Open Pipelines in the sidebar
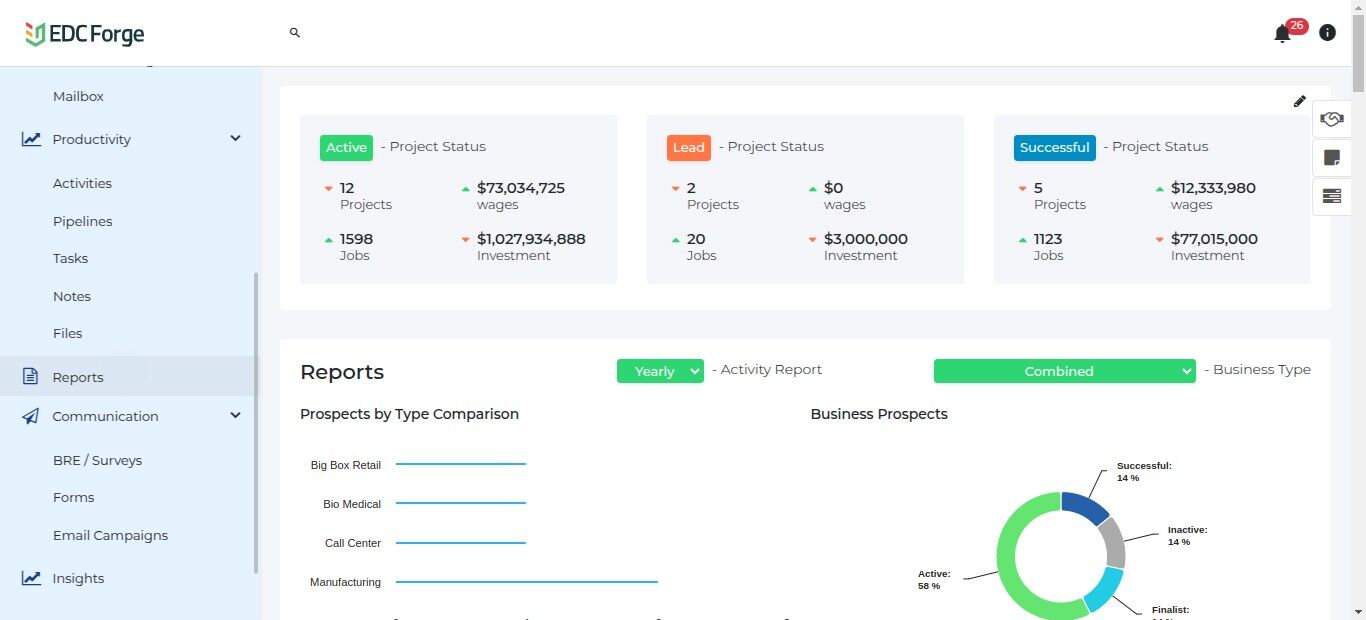The width and height of the screenshot is (1366, 620). pos(82,221)
